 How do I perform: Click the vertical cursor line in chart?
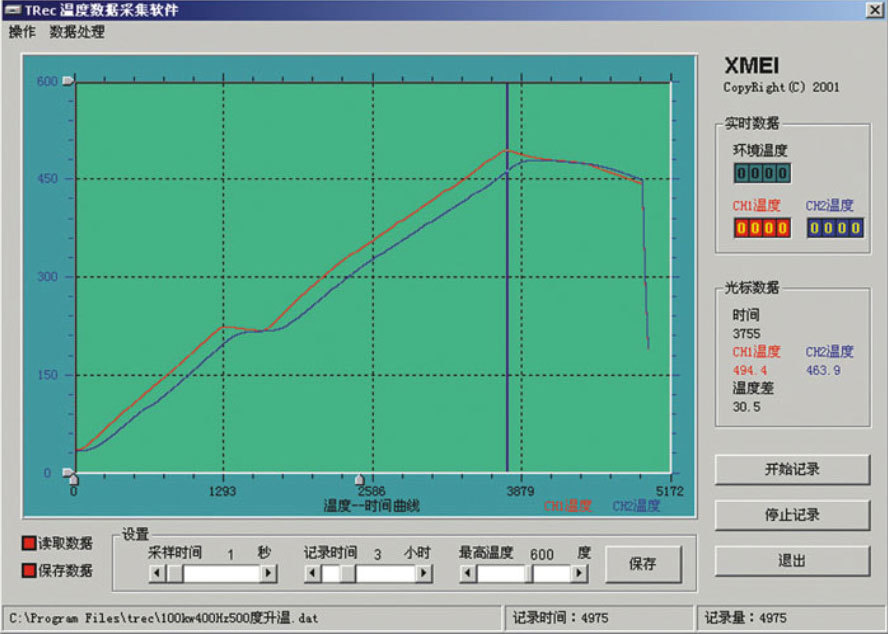[x=507, y=278]
